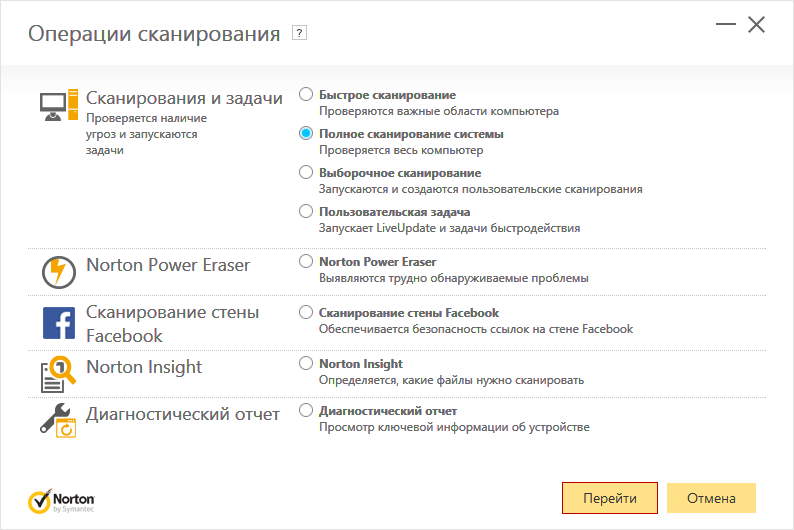Click the Facebook logo icon
This screenshot has width=794, height=530.
(59, 323)
